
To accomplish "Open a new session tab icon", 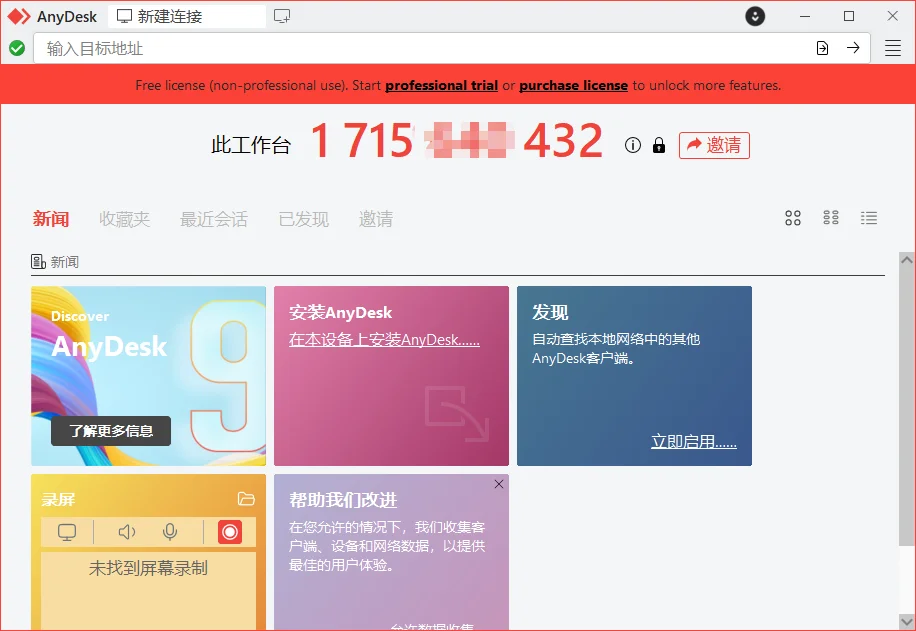I will (x=282, y=16).
